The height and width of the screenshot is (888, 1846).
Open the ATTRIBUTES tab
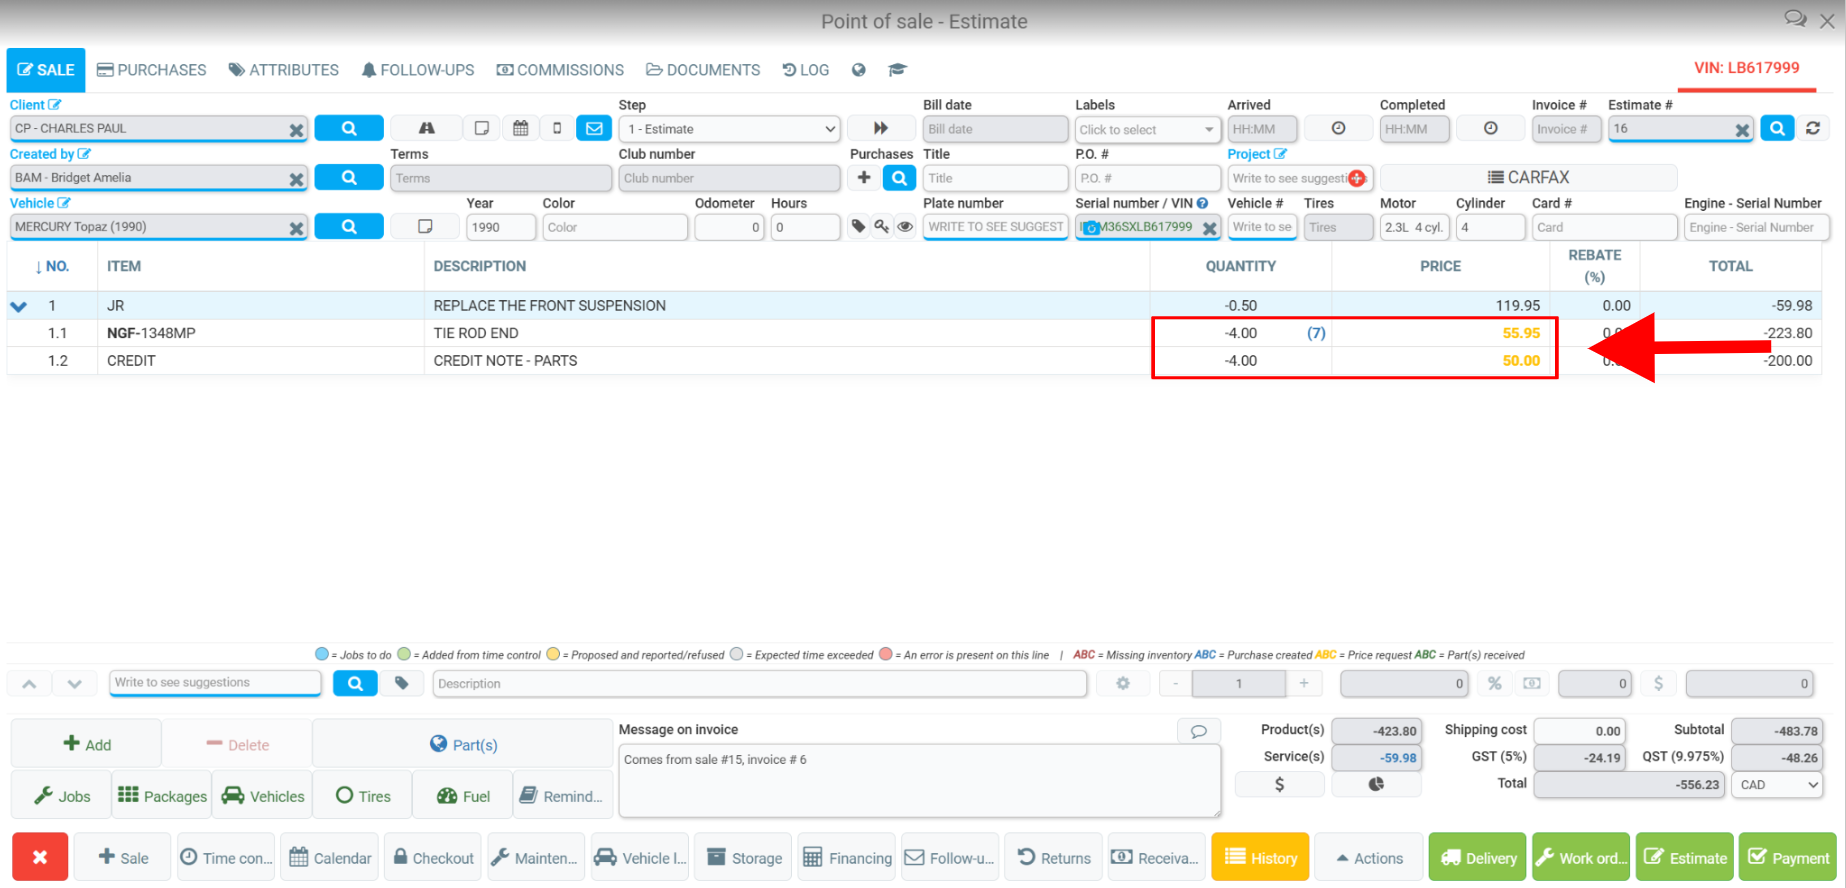pos(284,70)
